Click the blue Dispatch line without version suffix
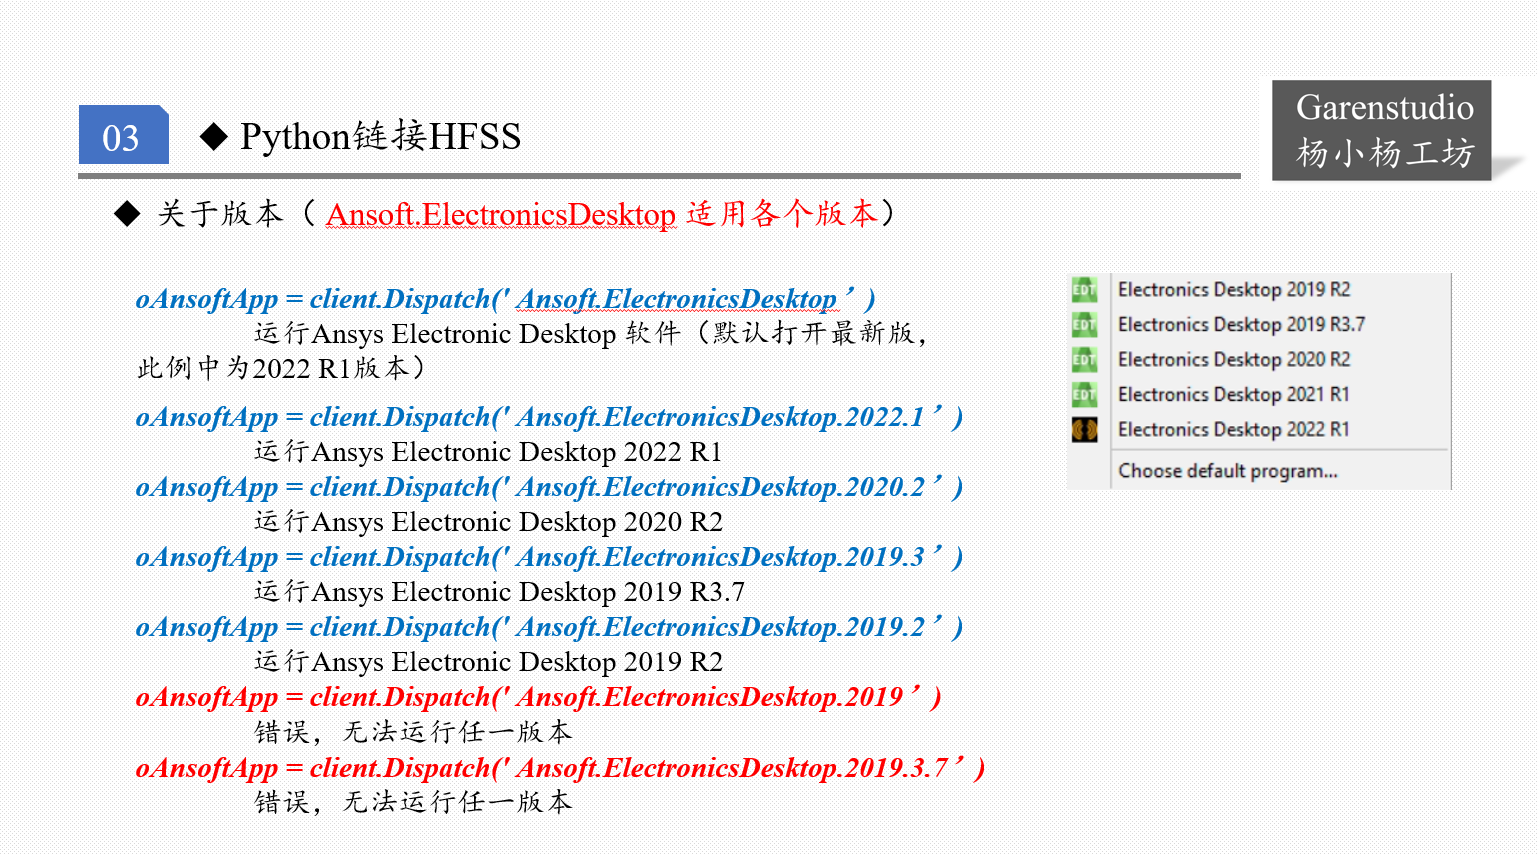Viewport: 1538px width, 854px height. coord(506,299)
